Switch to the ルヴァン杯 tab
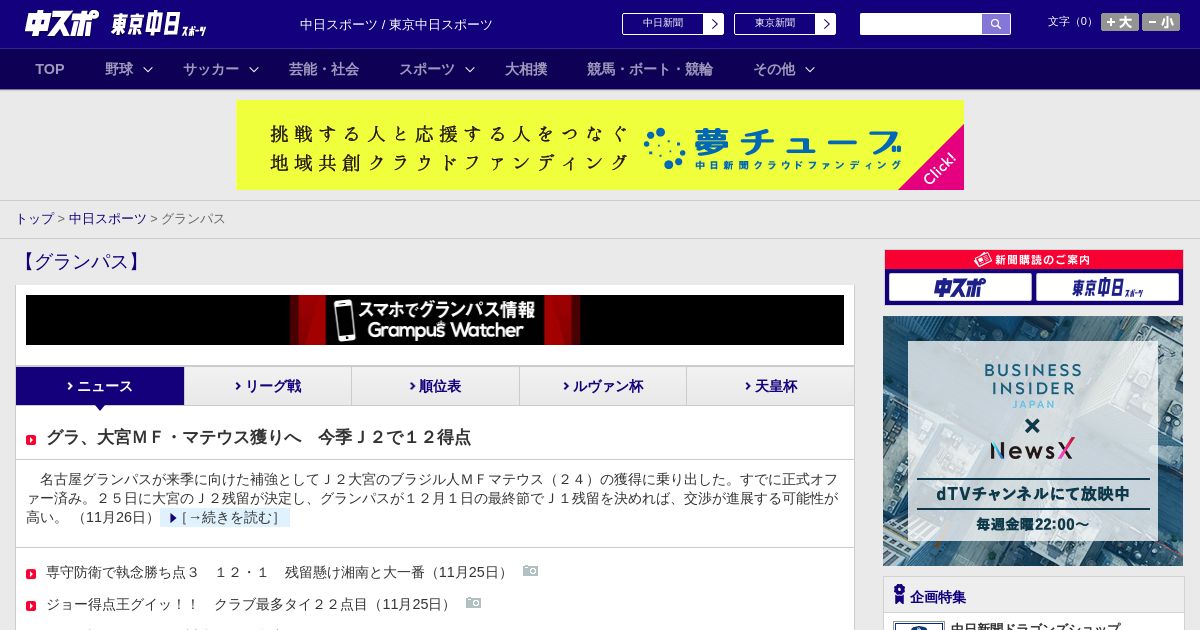This screenshot has width=1200, height=630. click(x=603, y=386)
